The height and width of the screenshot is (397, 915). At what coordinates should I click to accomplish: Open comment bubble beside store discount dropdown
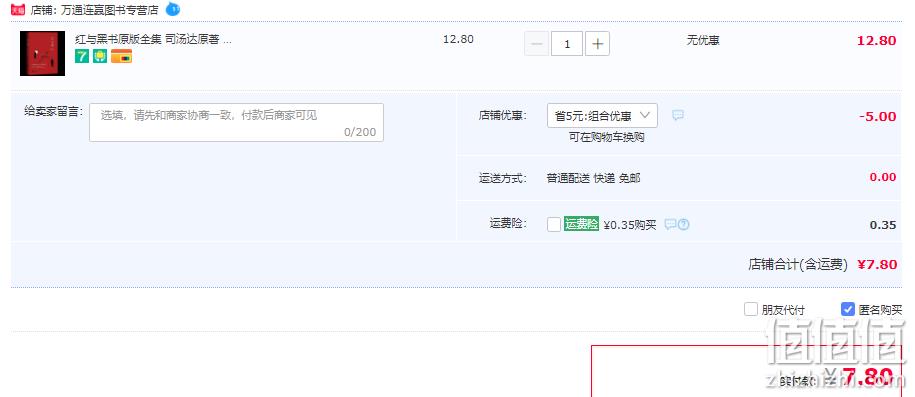[677, 115]
